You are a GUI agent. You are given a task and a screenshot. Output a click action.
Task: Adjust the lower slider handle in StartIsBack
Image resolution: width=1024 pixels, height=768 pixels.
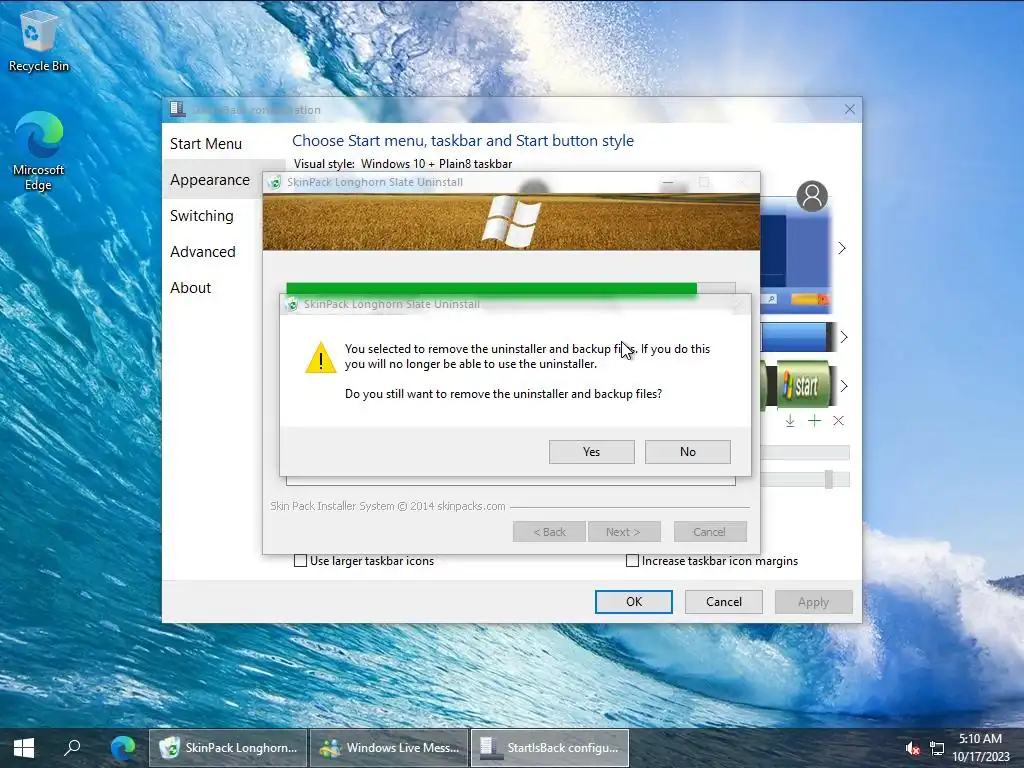coord(829,479)
